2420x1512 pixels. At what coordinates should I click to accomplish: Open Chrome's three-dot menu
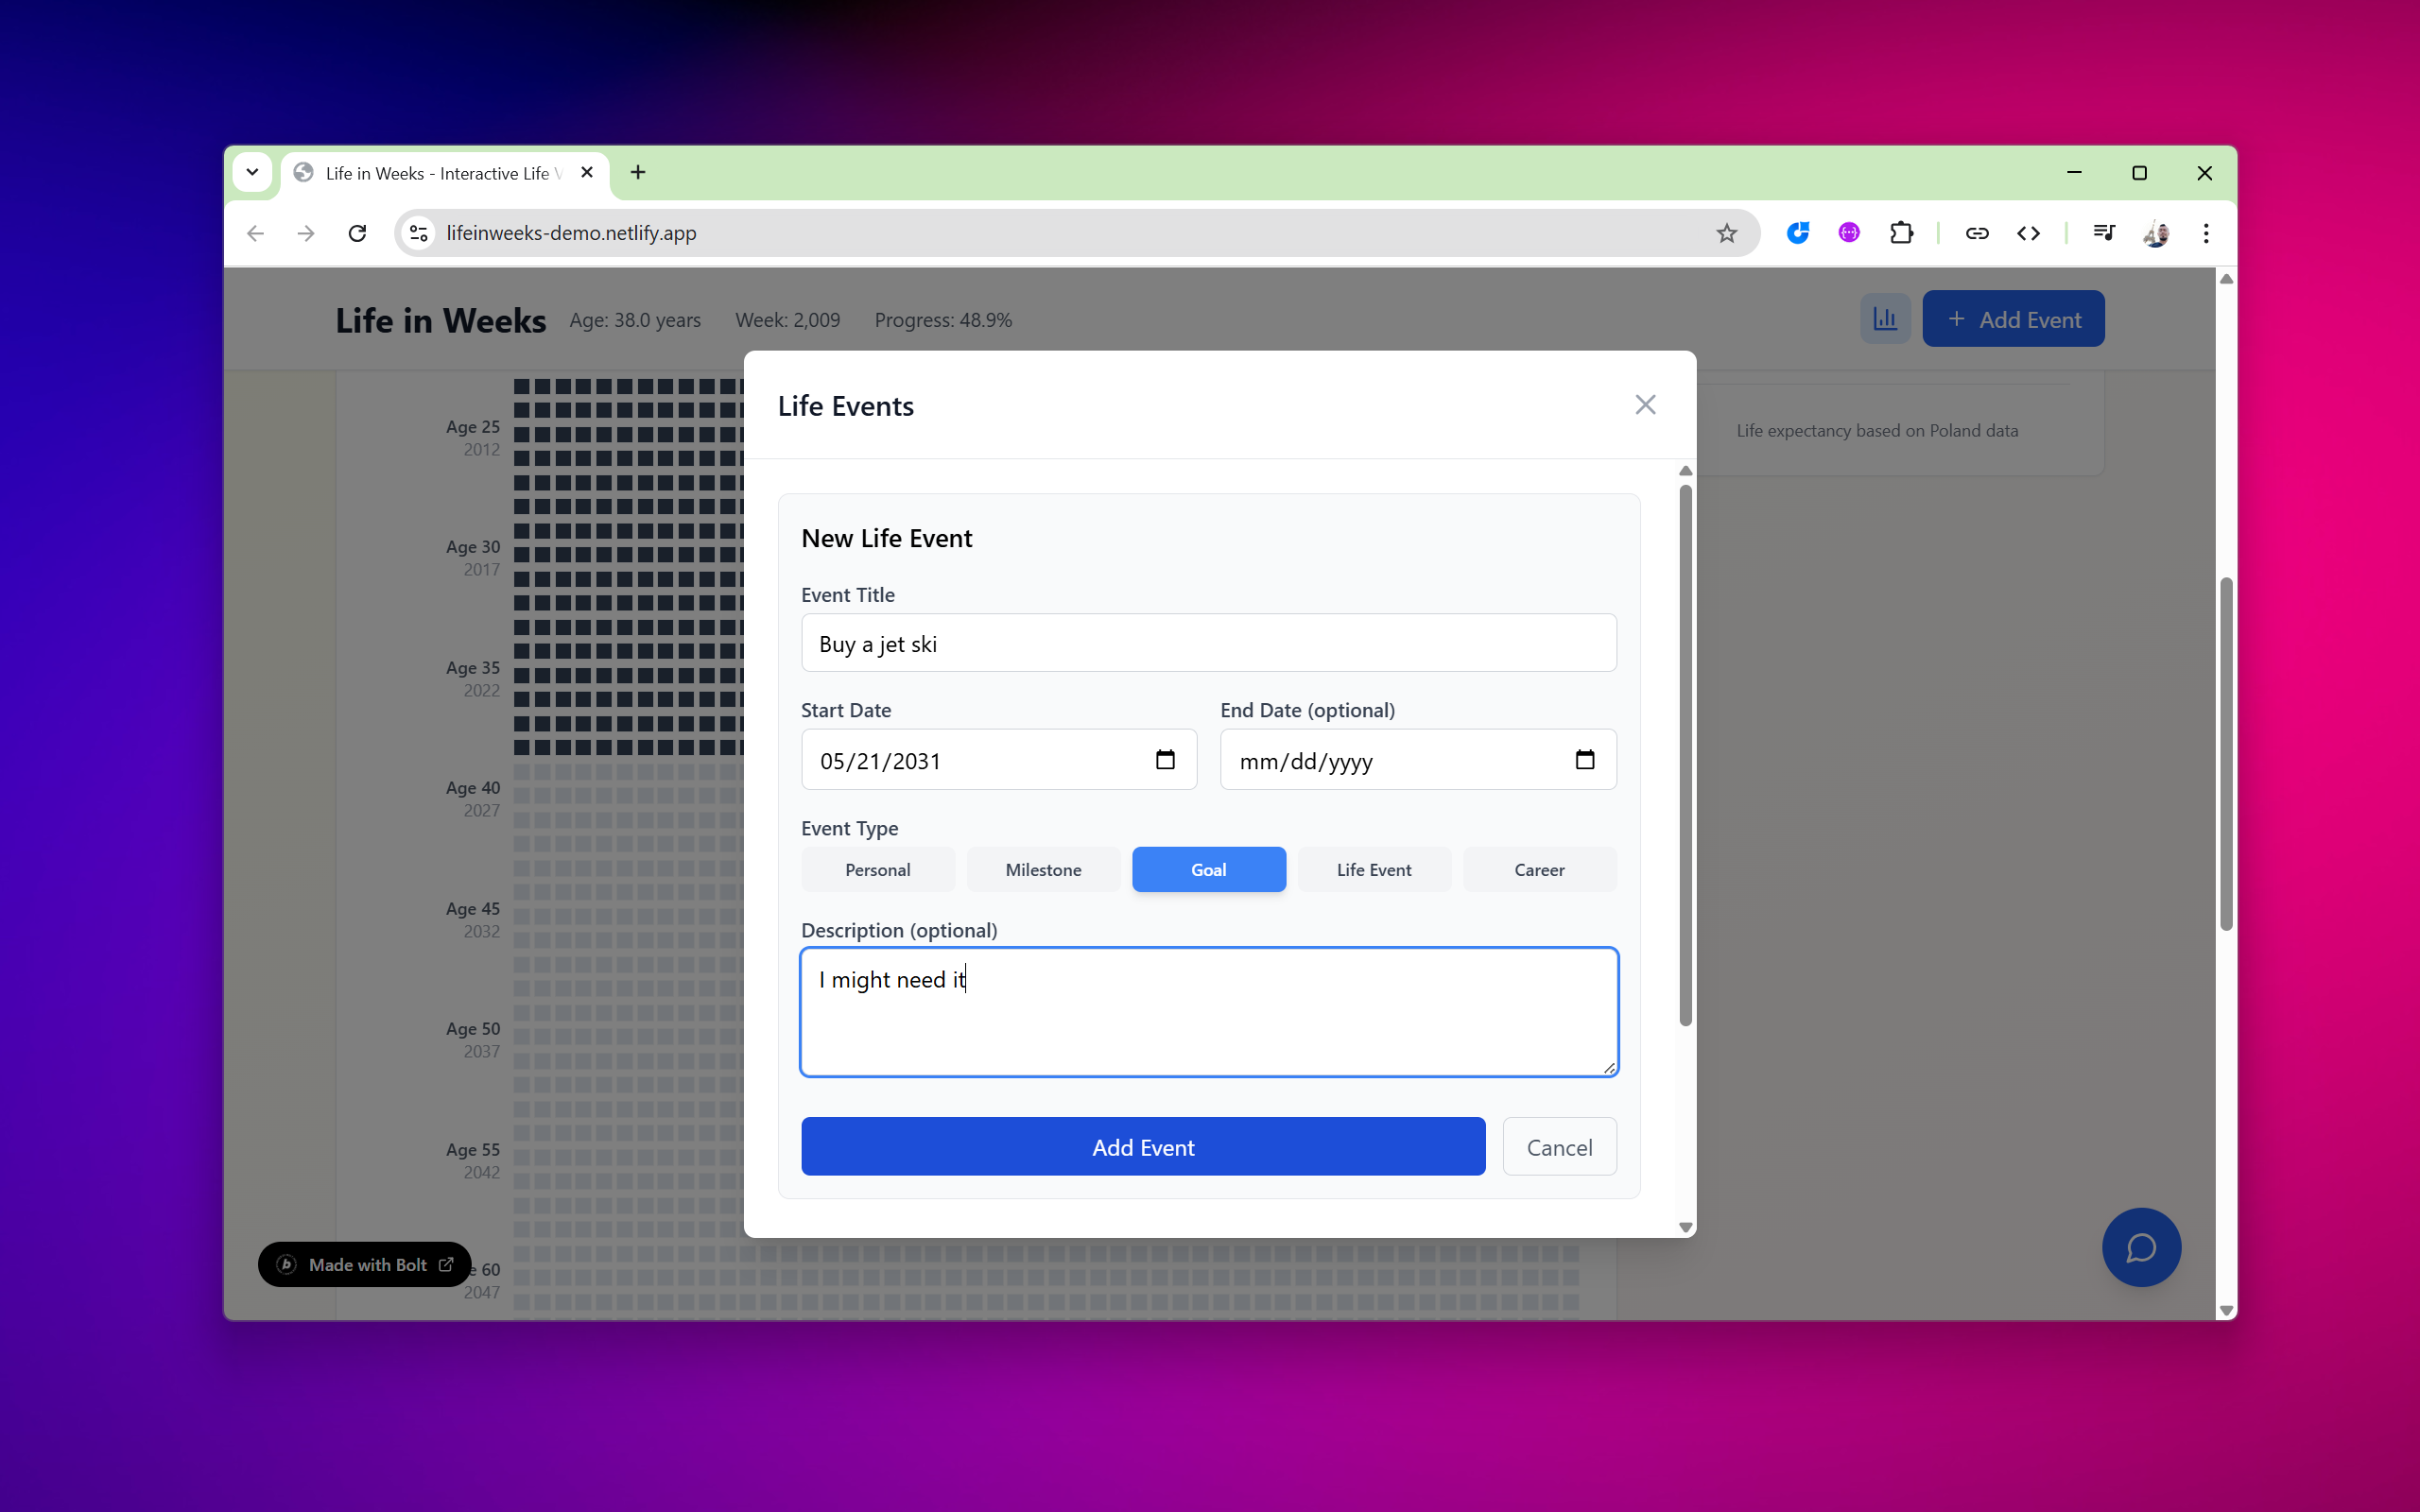2206,233
